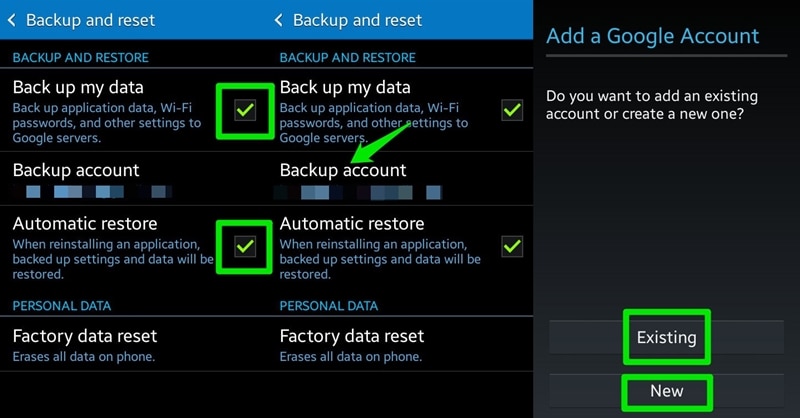800x418 pixels.
Task: Select Factory data reset on the leftmost screen
Action: coord(85,336)
